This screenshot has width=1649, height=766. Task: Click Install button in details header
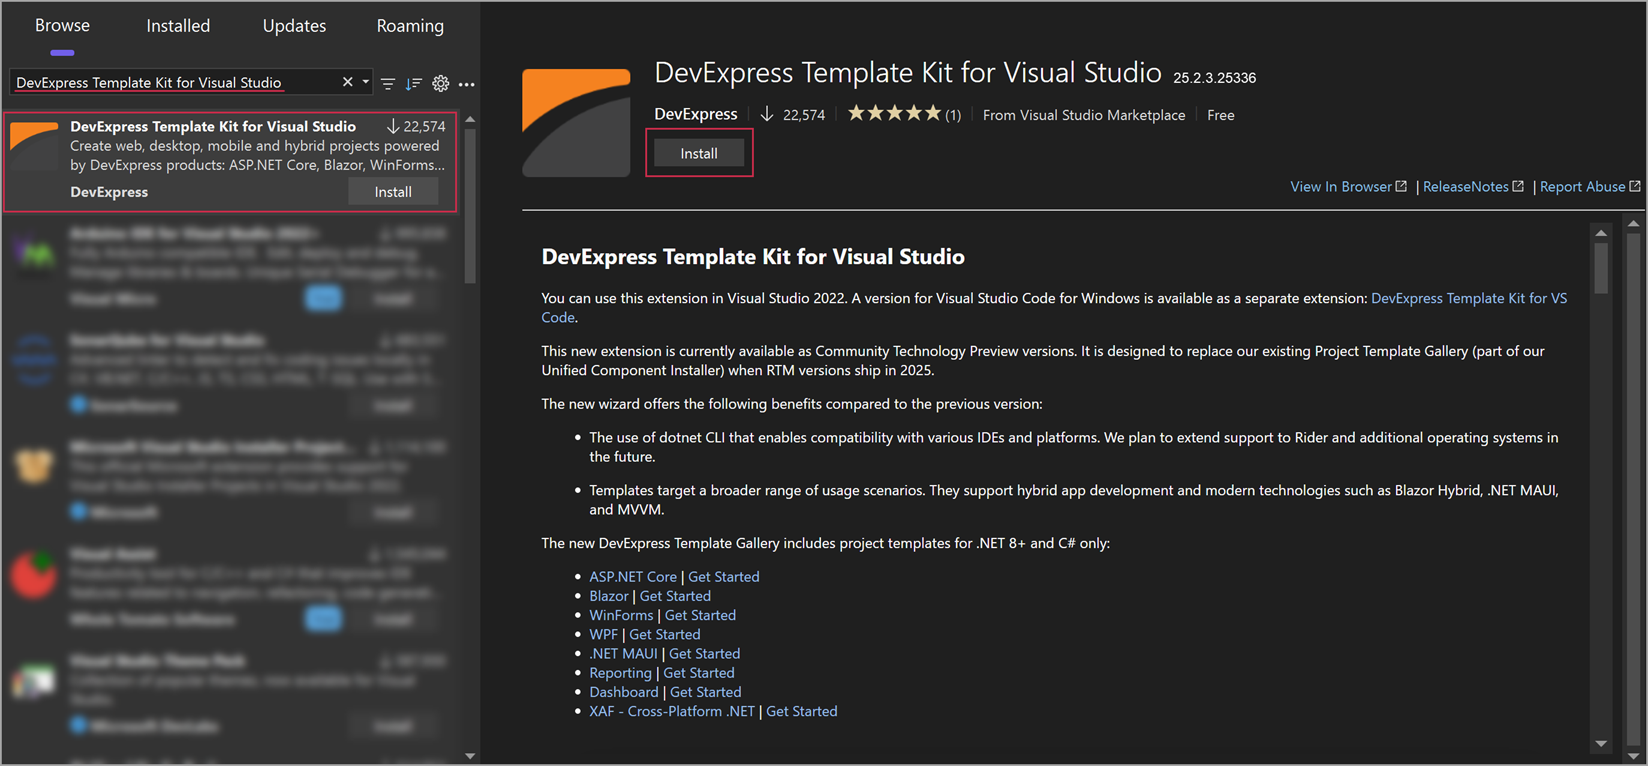(699, 153)
